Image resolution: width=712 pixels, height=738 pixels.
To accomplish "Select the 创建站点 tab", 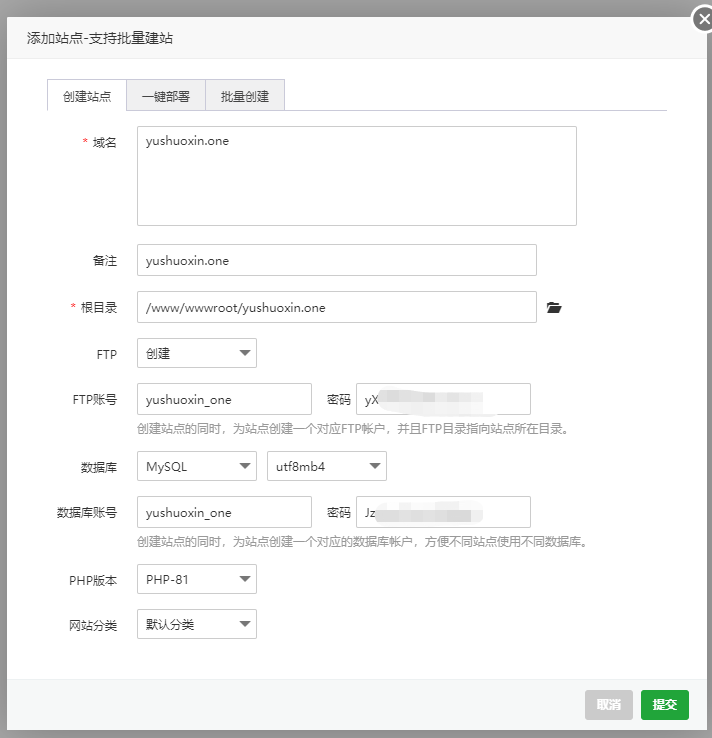I will pyautogui.click(x=87, y=96).
